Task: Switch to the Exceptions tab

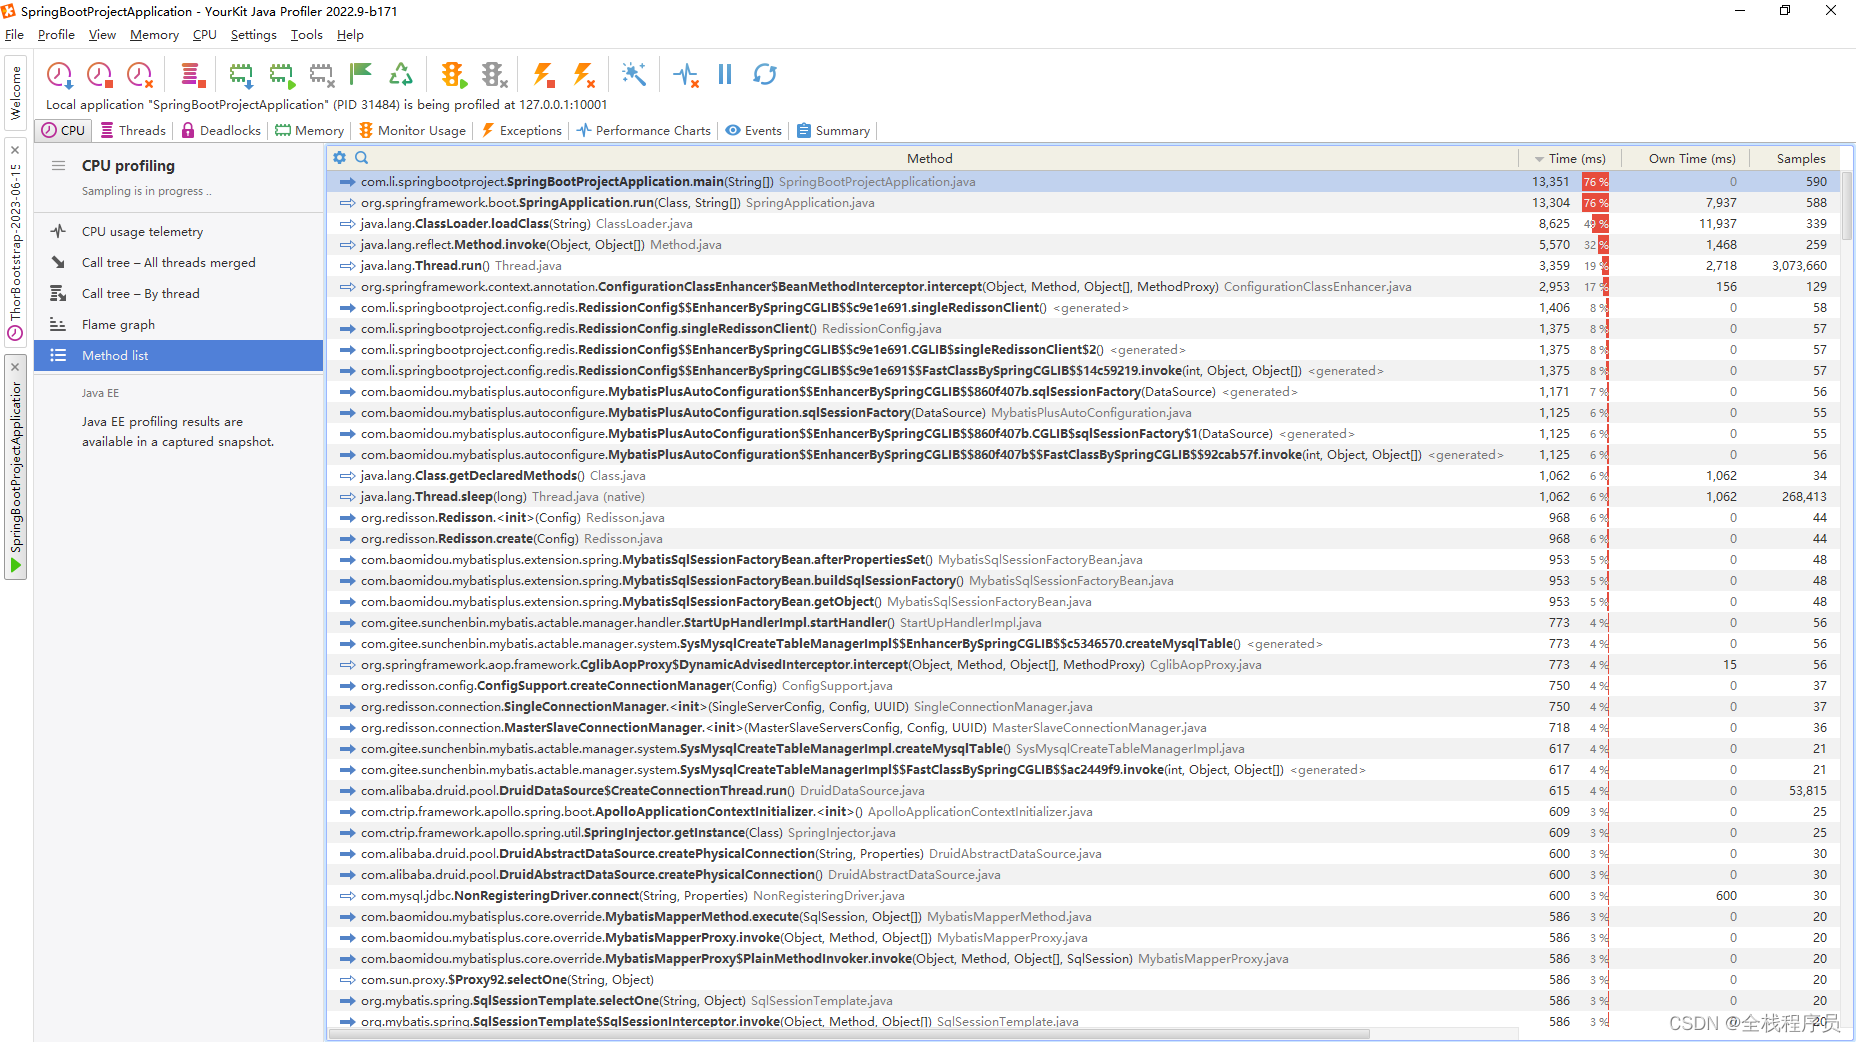Action: click(x=522, y=131)
